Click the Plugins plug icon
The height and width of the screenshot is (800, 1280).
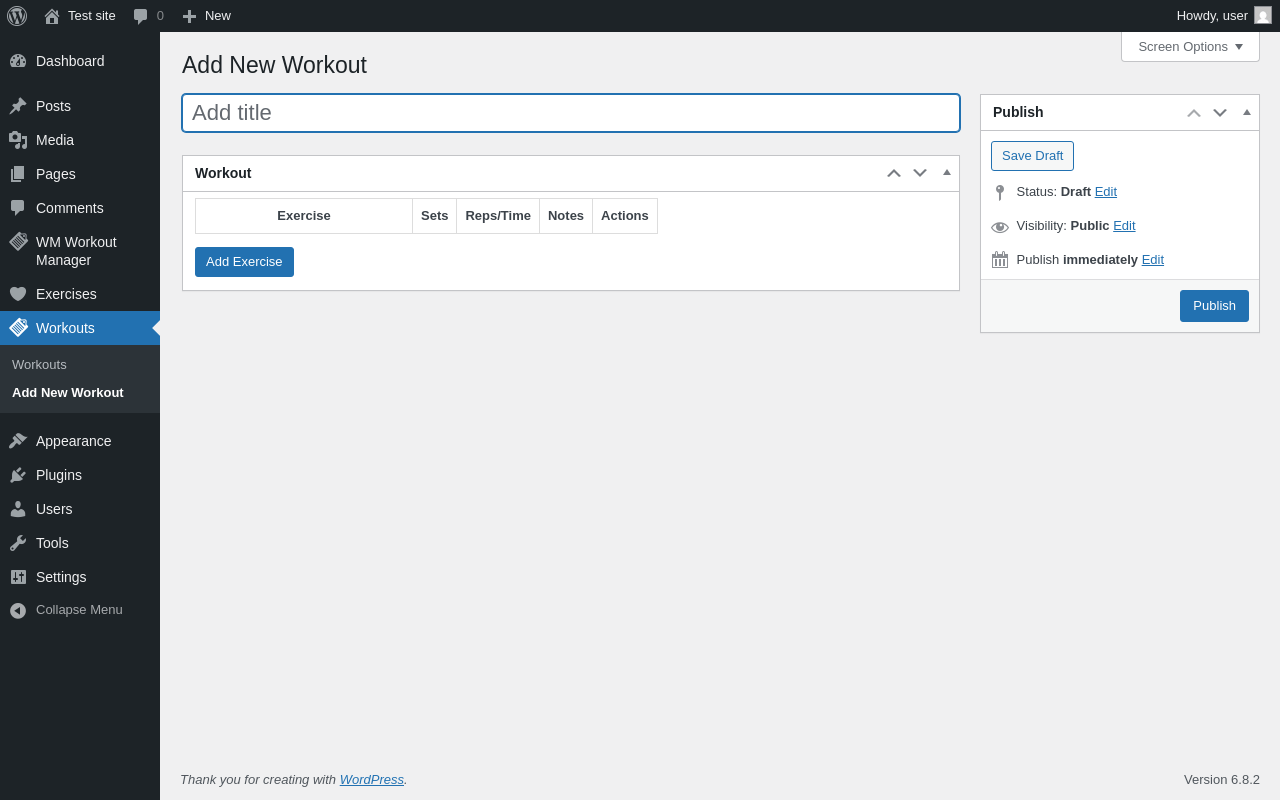click(18, 475)
